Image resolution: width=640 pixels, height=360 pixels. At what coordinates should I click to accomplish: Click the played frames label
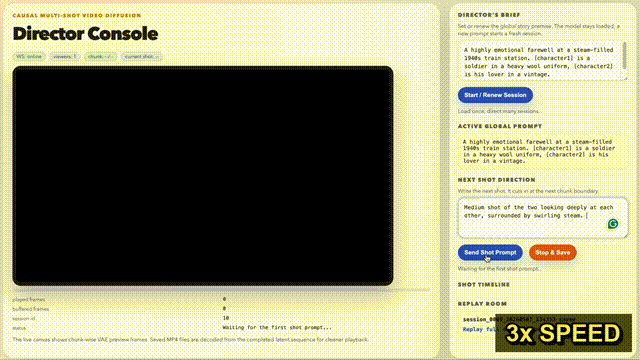29,300
